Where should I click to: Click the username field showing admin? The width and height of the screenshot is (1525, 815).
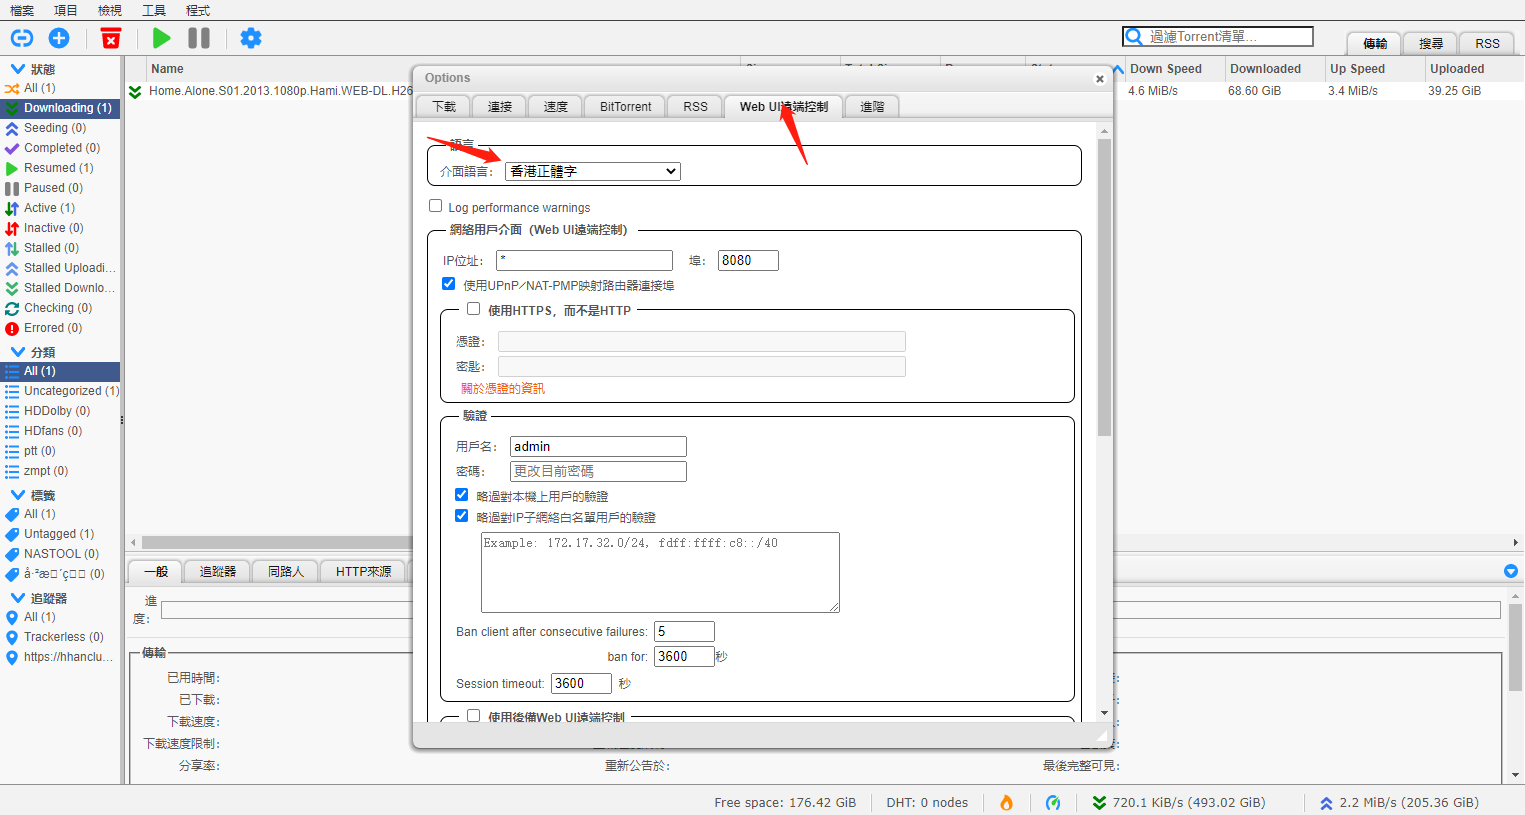[598, 446]
